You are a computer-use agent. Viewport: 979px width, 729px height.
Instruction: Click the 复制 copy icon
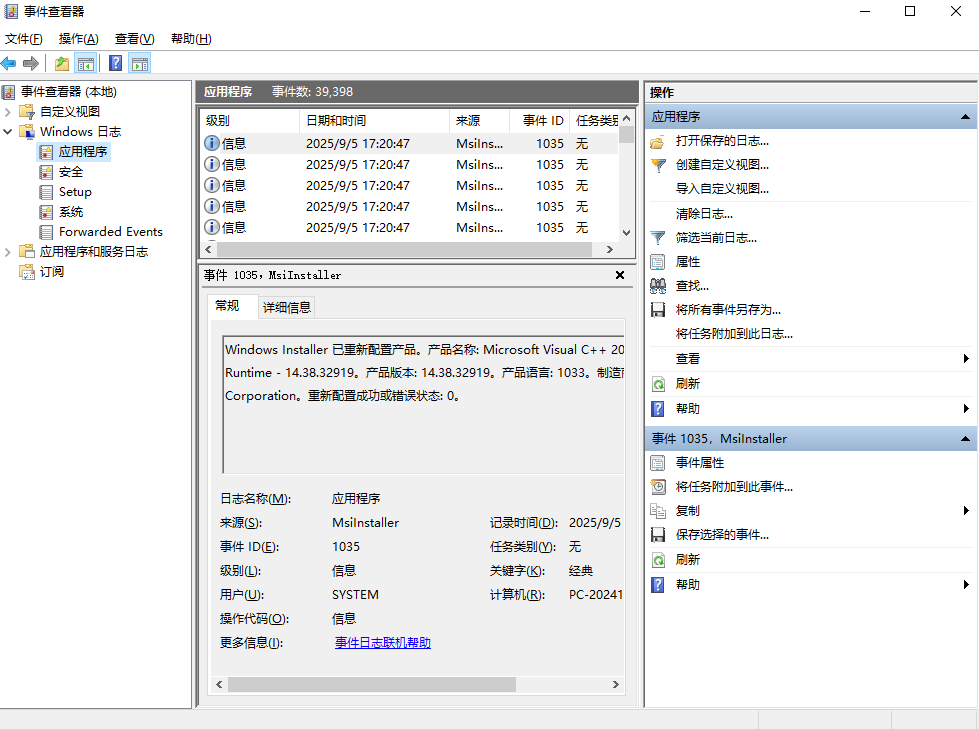(657, 511)
